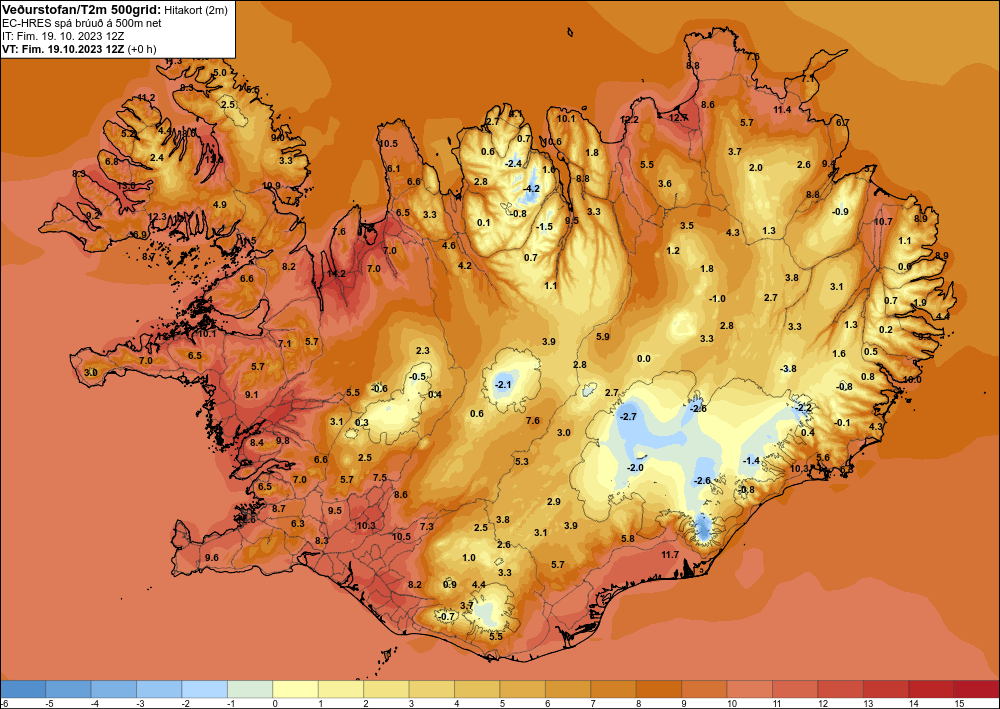1000x709 pixels.
Task: Click the 14.2 temperature value
Action: [336, 274]
